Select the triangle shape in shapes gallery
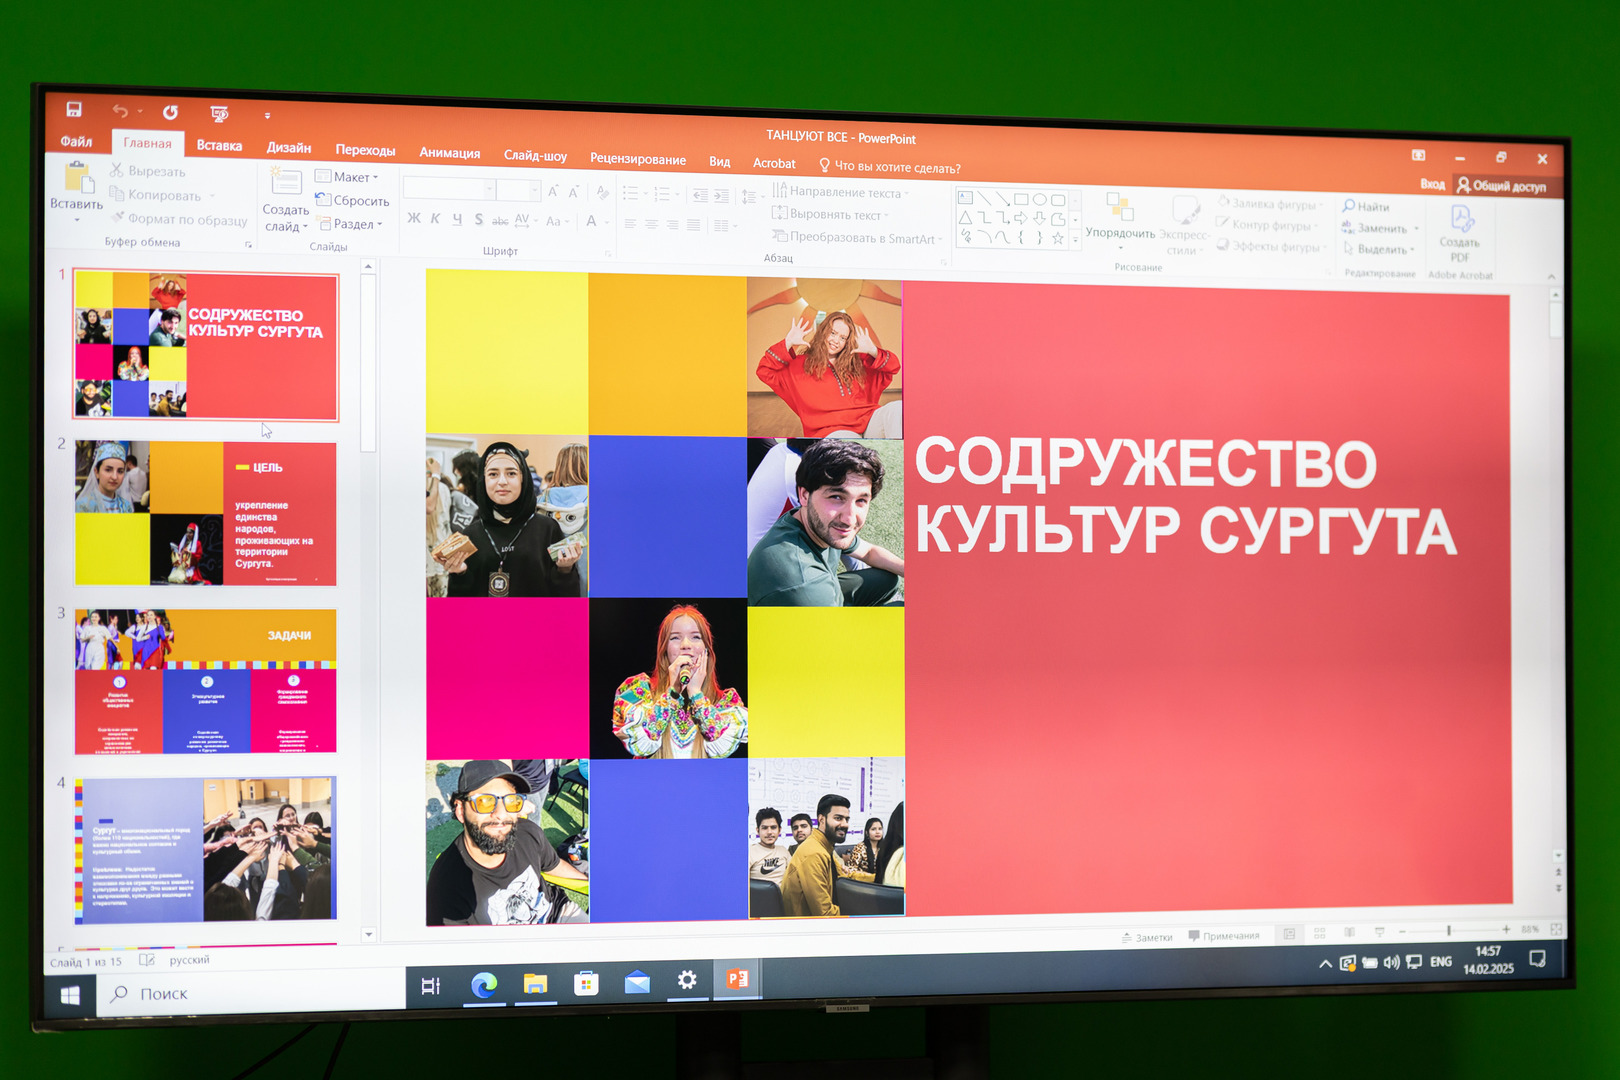The width and height of the screenshot is (1620, 1080). 965,217
